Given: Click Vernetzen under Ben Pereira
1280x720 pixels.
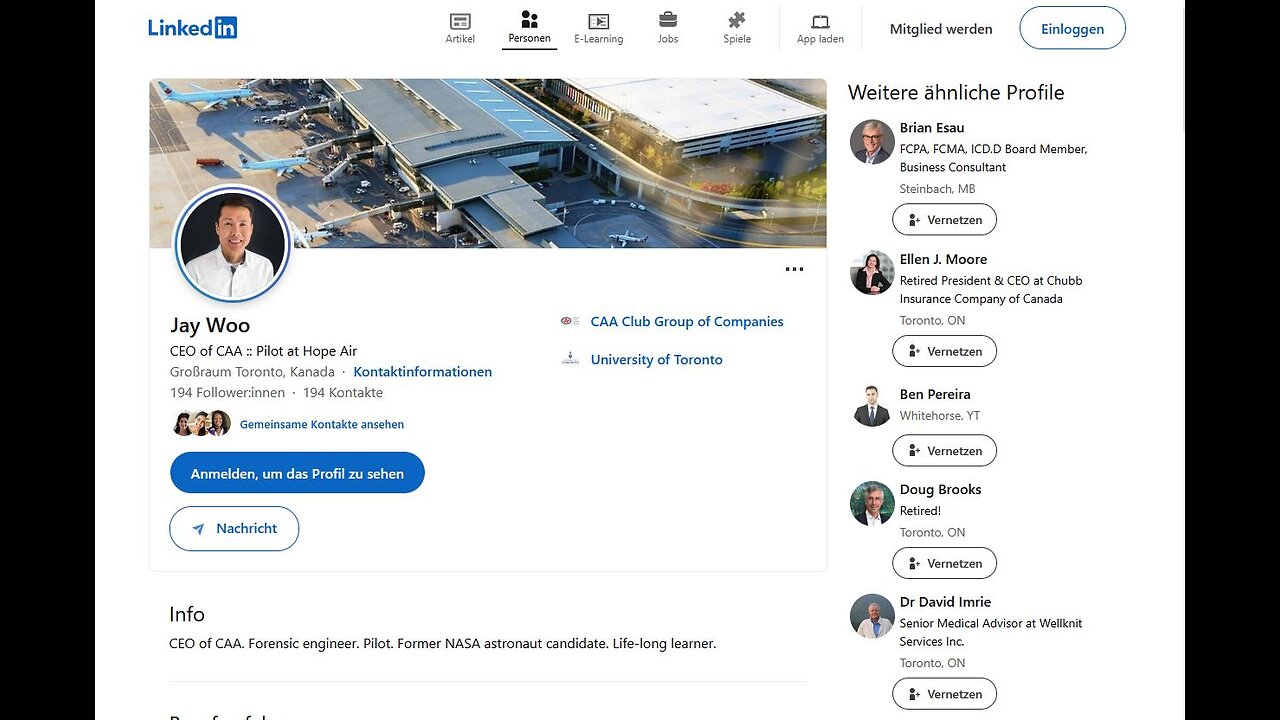Looking at the screenshot, I should pos(944,450).
